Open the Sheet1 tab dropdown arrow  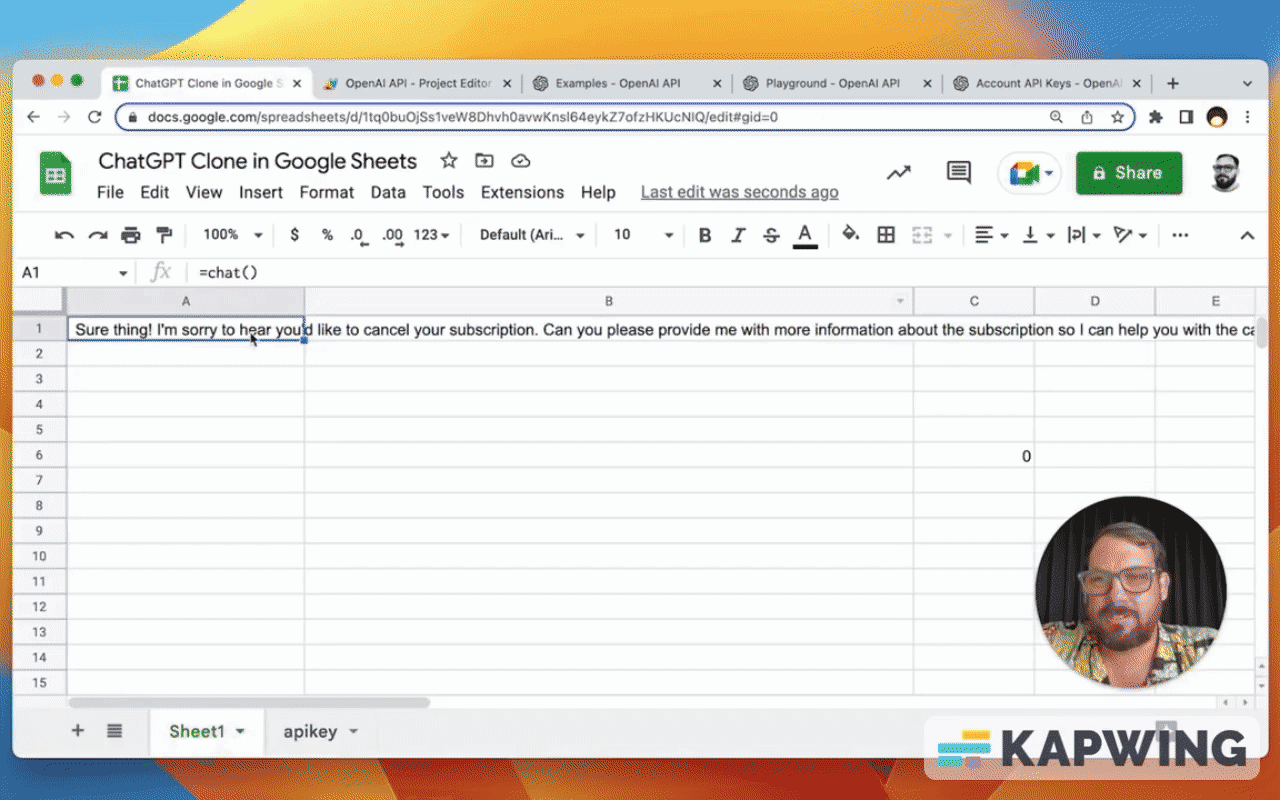(x=240, y=732)
